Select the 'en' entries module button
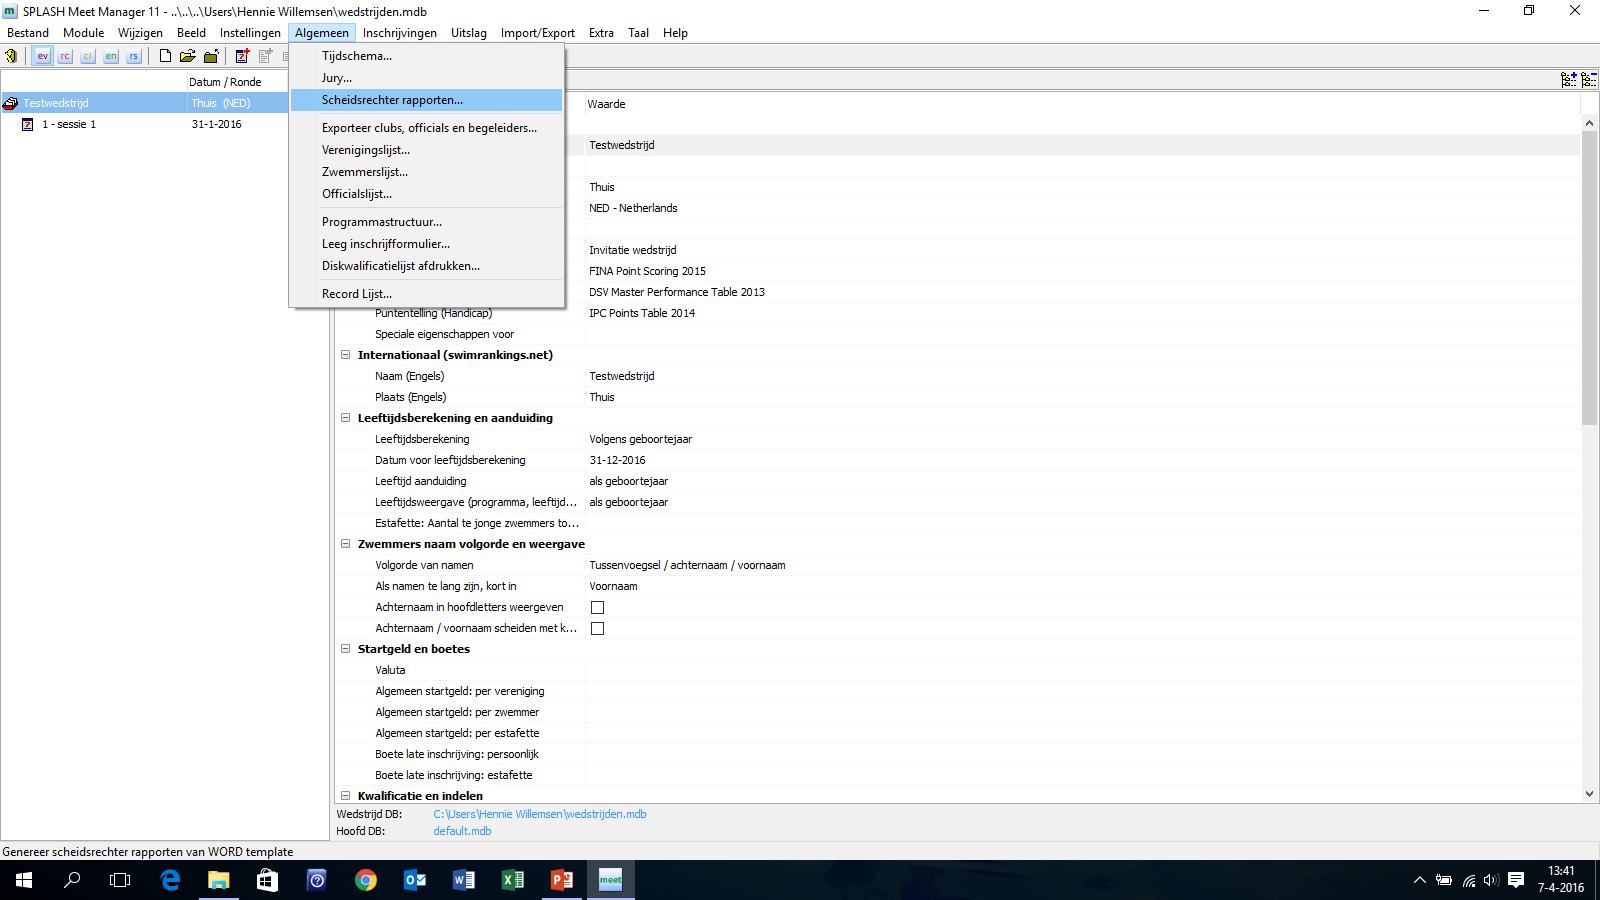1600x900 pixels. [111, 56]
